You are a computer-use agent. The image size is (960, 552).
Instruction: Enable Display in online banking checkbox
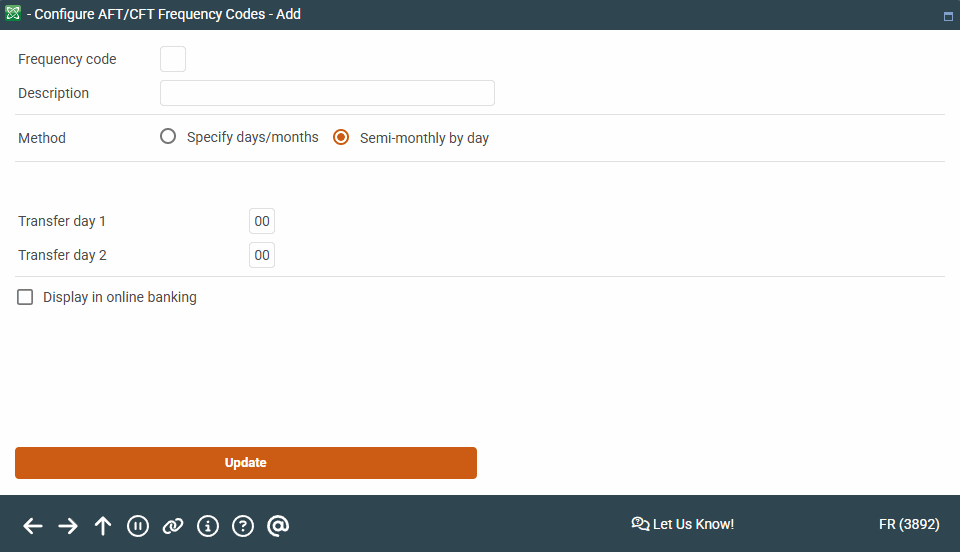click(x=26, y=297)
